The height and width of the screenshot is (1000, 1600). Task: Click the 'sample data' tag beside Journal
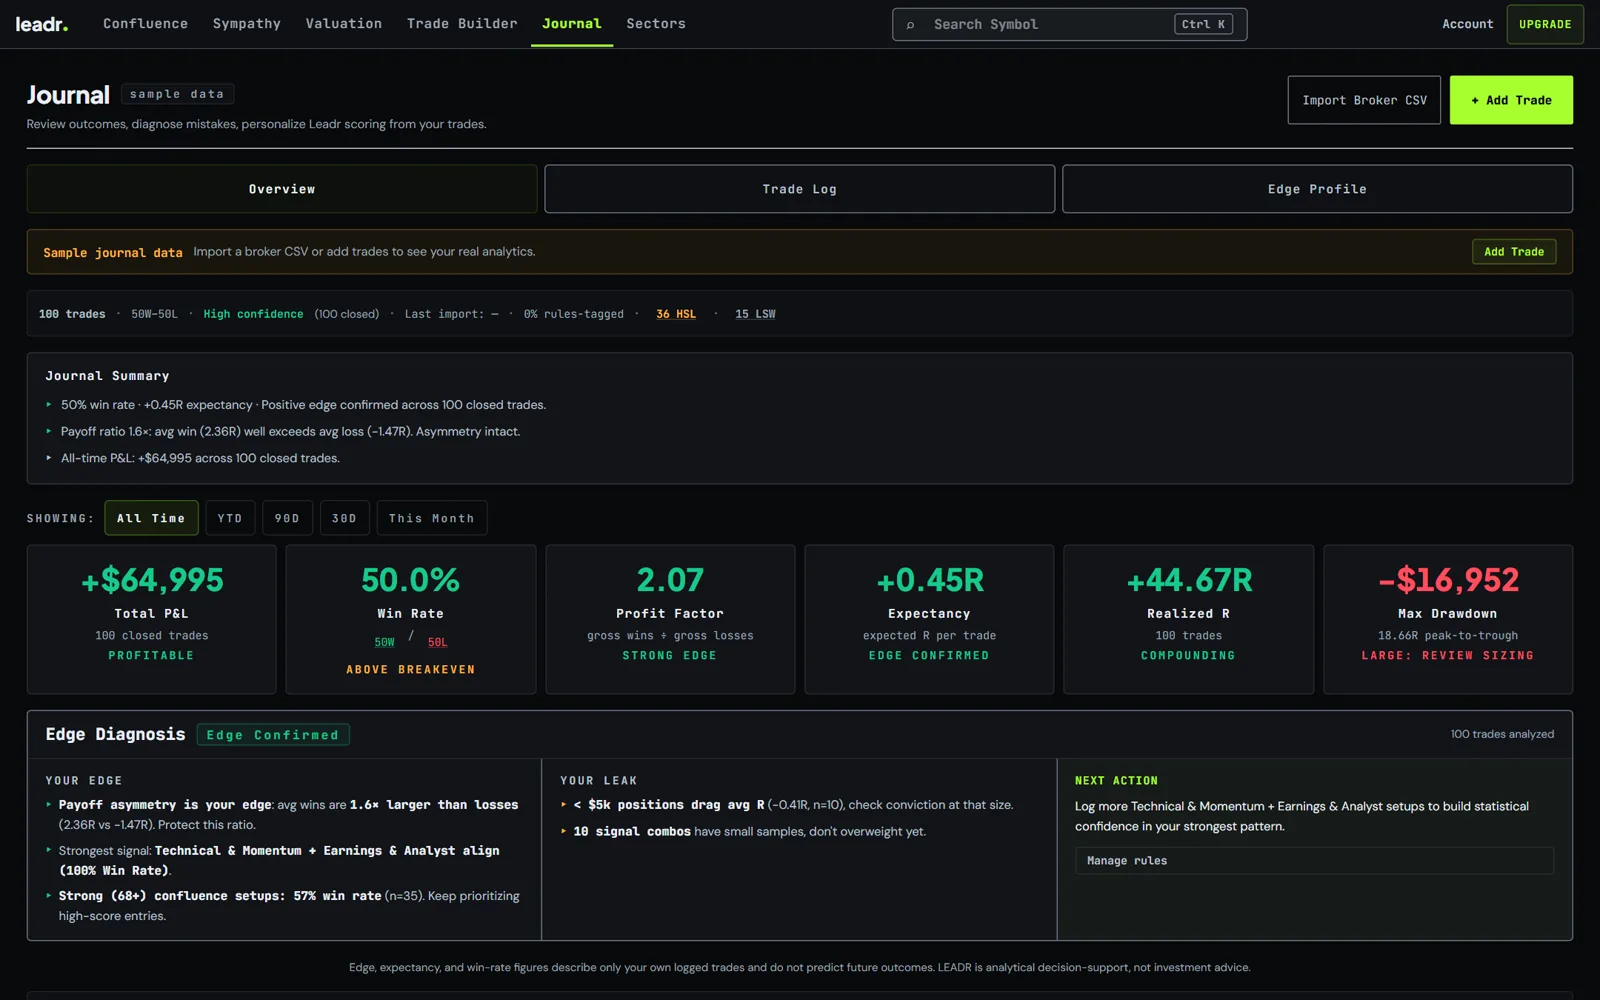(x=177, y=94)
